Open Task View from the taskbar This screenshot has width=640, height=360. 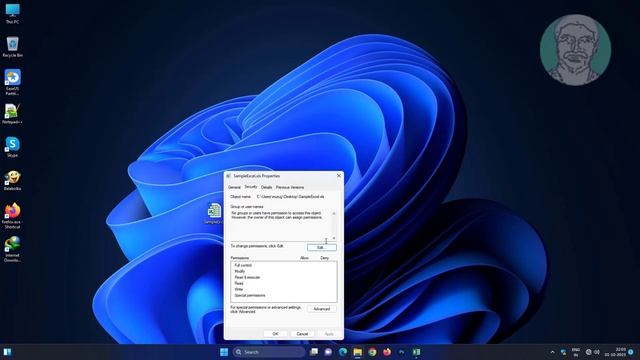click(313, 352)
